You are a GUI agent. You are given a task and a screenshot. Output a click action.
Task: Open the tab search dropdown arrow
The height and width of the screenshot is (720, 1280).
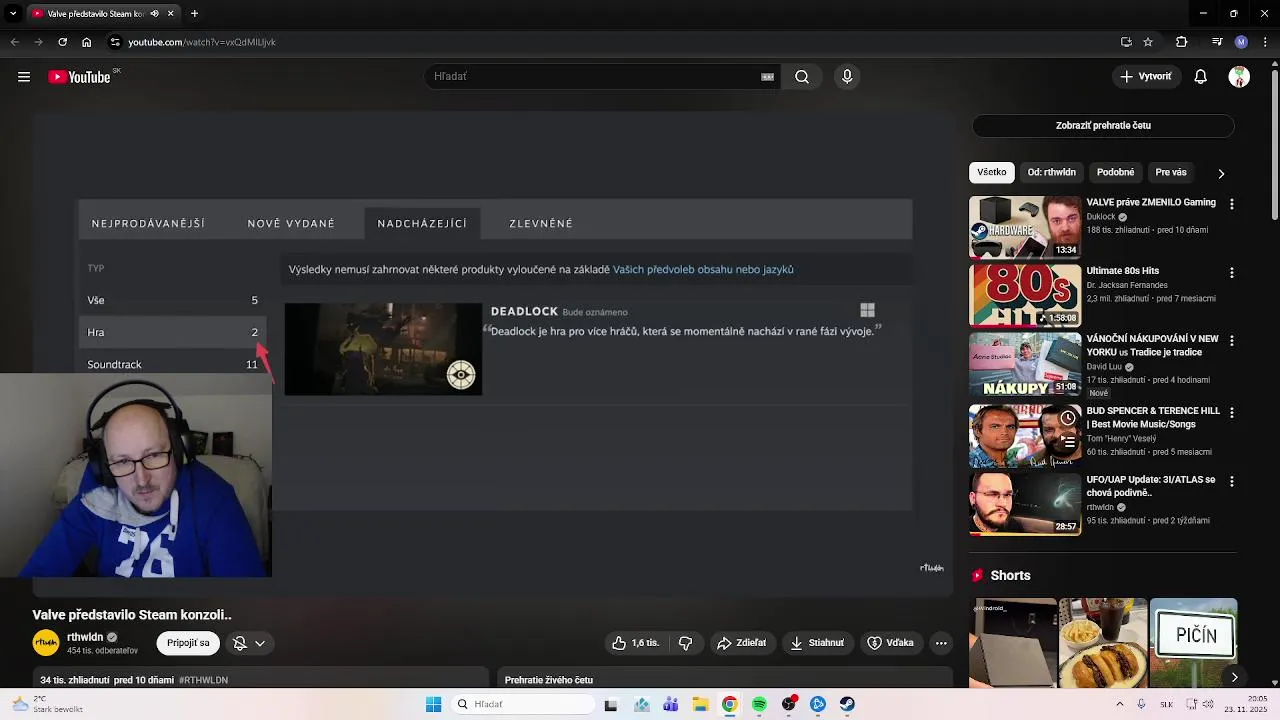point(13,14)
